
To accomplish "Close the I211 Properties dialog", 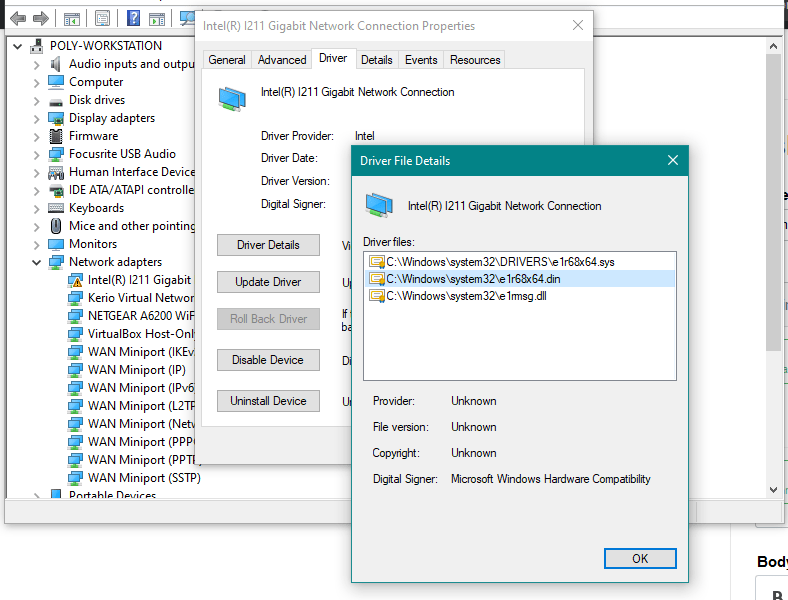I will (578, 25).
